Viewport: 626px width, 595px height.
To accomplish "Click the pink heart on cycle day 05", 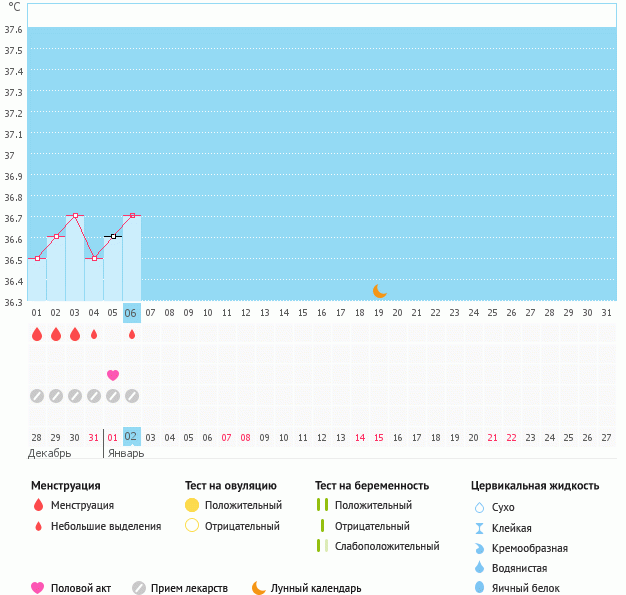I will [x=113, y=375].
